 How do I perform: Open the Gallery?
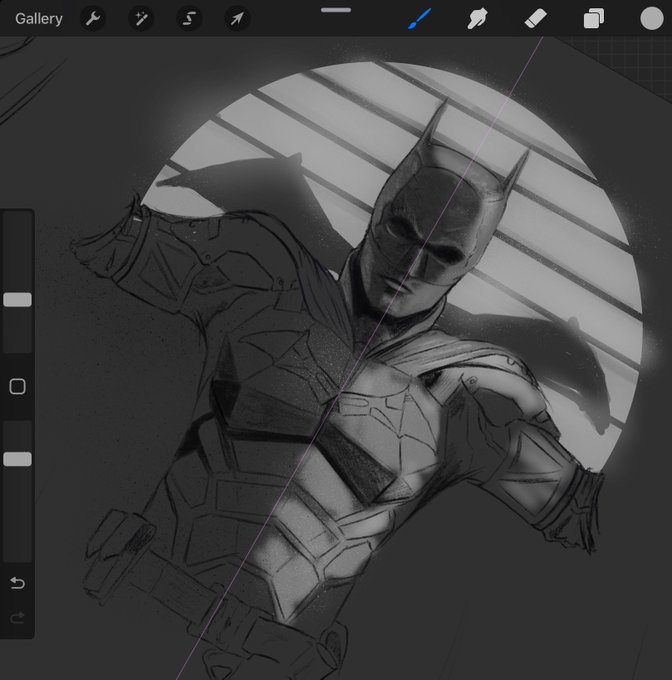click(39, 19)
